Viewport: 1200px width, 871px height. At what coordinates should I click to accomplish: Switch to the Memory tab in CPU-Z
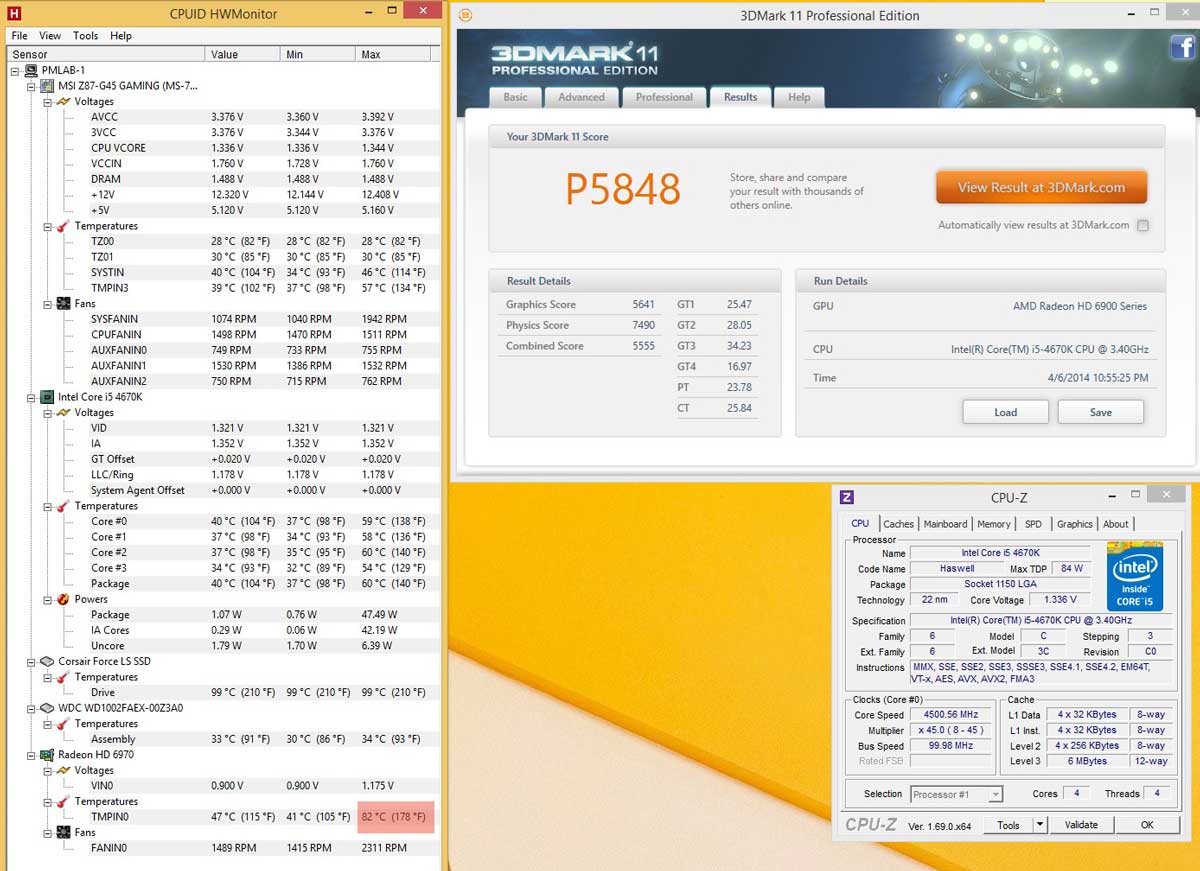coord(993,524)
